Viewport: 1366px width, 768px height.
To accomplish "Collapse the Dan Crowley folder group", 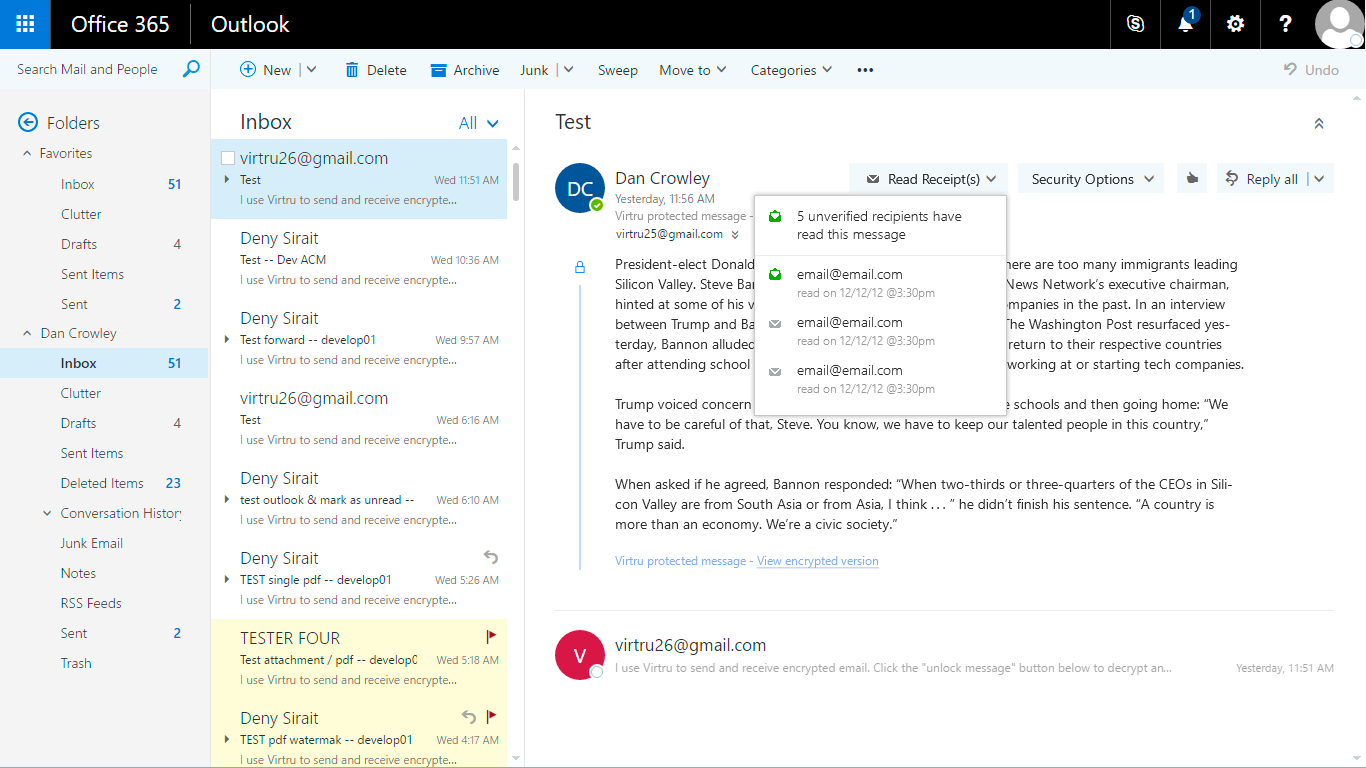I will (27, 333).
